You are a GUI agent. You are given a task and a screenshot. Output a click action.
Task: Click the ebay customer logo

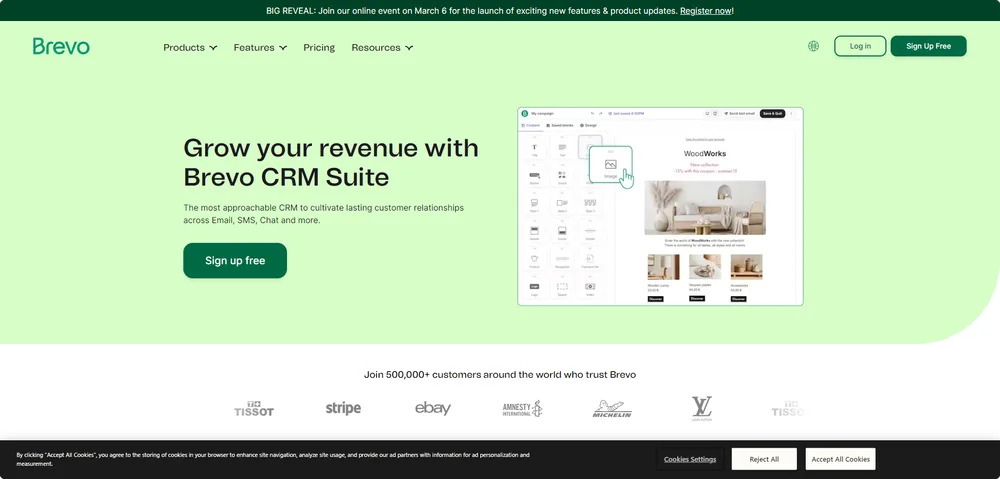point(433,408)
